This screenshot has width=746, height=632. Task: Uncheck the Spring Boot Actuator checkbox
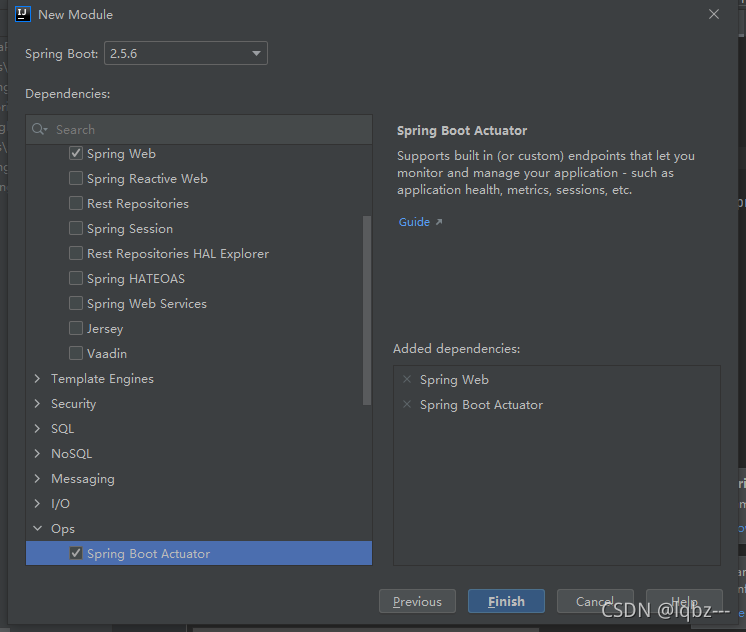pyautogui.click(x=76, y=553)
